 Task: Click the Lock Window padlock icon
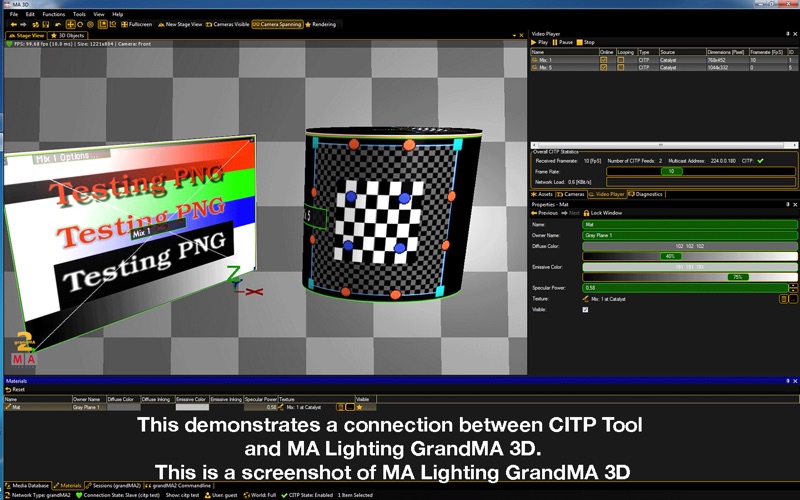pos(586,213)
